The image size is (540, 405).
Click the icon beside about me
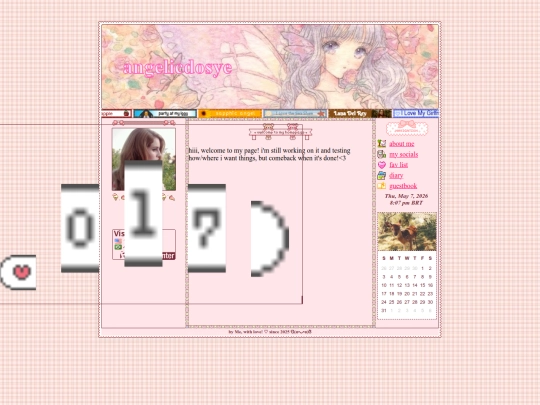[382, 143]
